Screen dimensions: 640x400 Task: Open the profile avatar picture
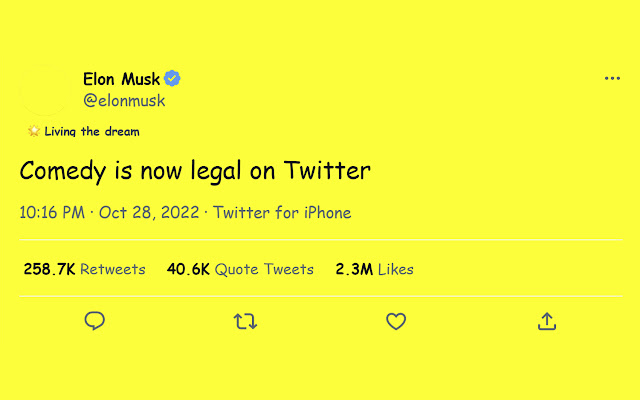coord(46,90)
